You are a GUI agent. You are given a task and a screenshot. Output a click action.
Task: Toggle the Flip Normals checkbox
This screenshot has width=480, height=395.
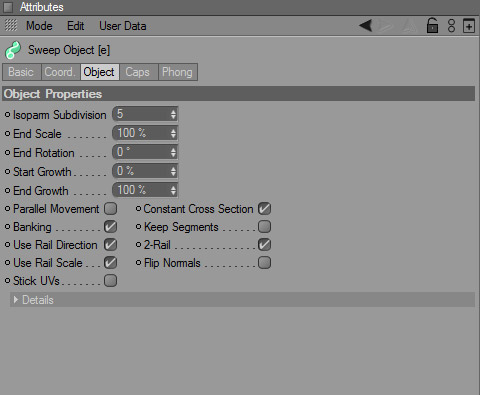(264, 263)
